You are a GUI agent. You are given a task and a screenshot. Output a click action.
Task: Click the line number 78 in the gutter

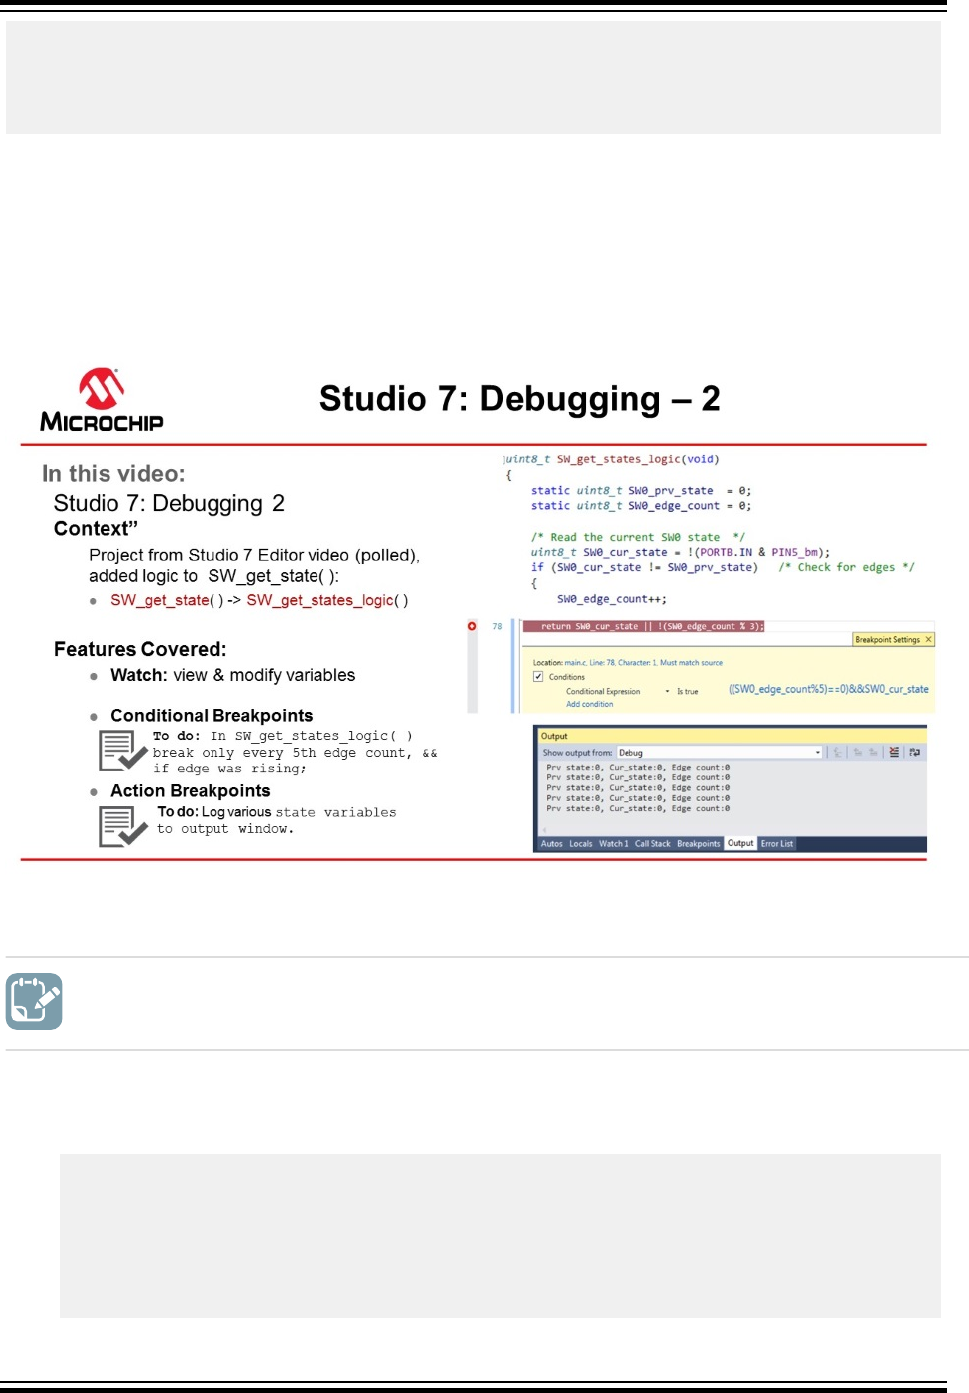(497, 626)
